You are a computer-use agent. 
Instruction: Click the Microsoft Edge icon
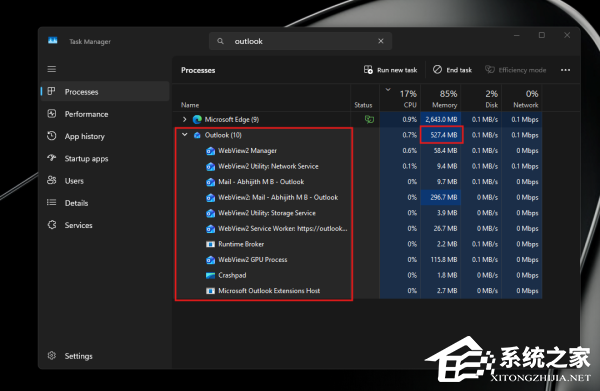pos(197,119)
